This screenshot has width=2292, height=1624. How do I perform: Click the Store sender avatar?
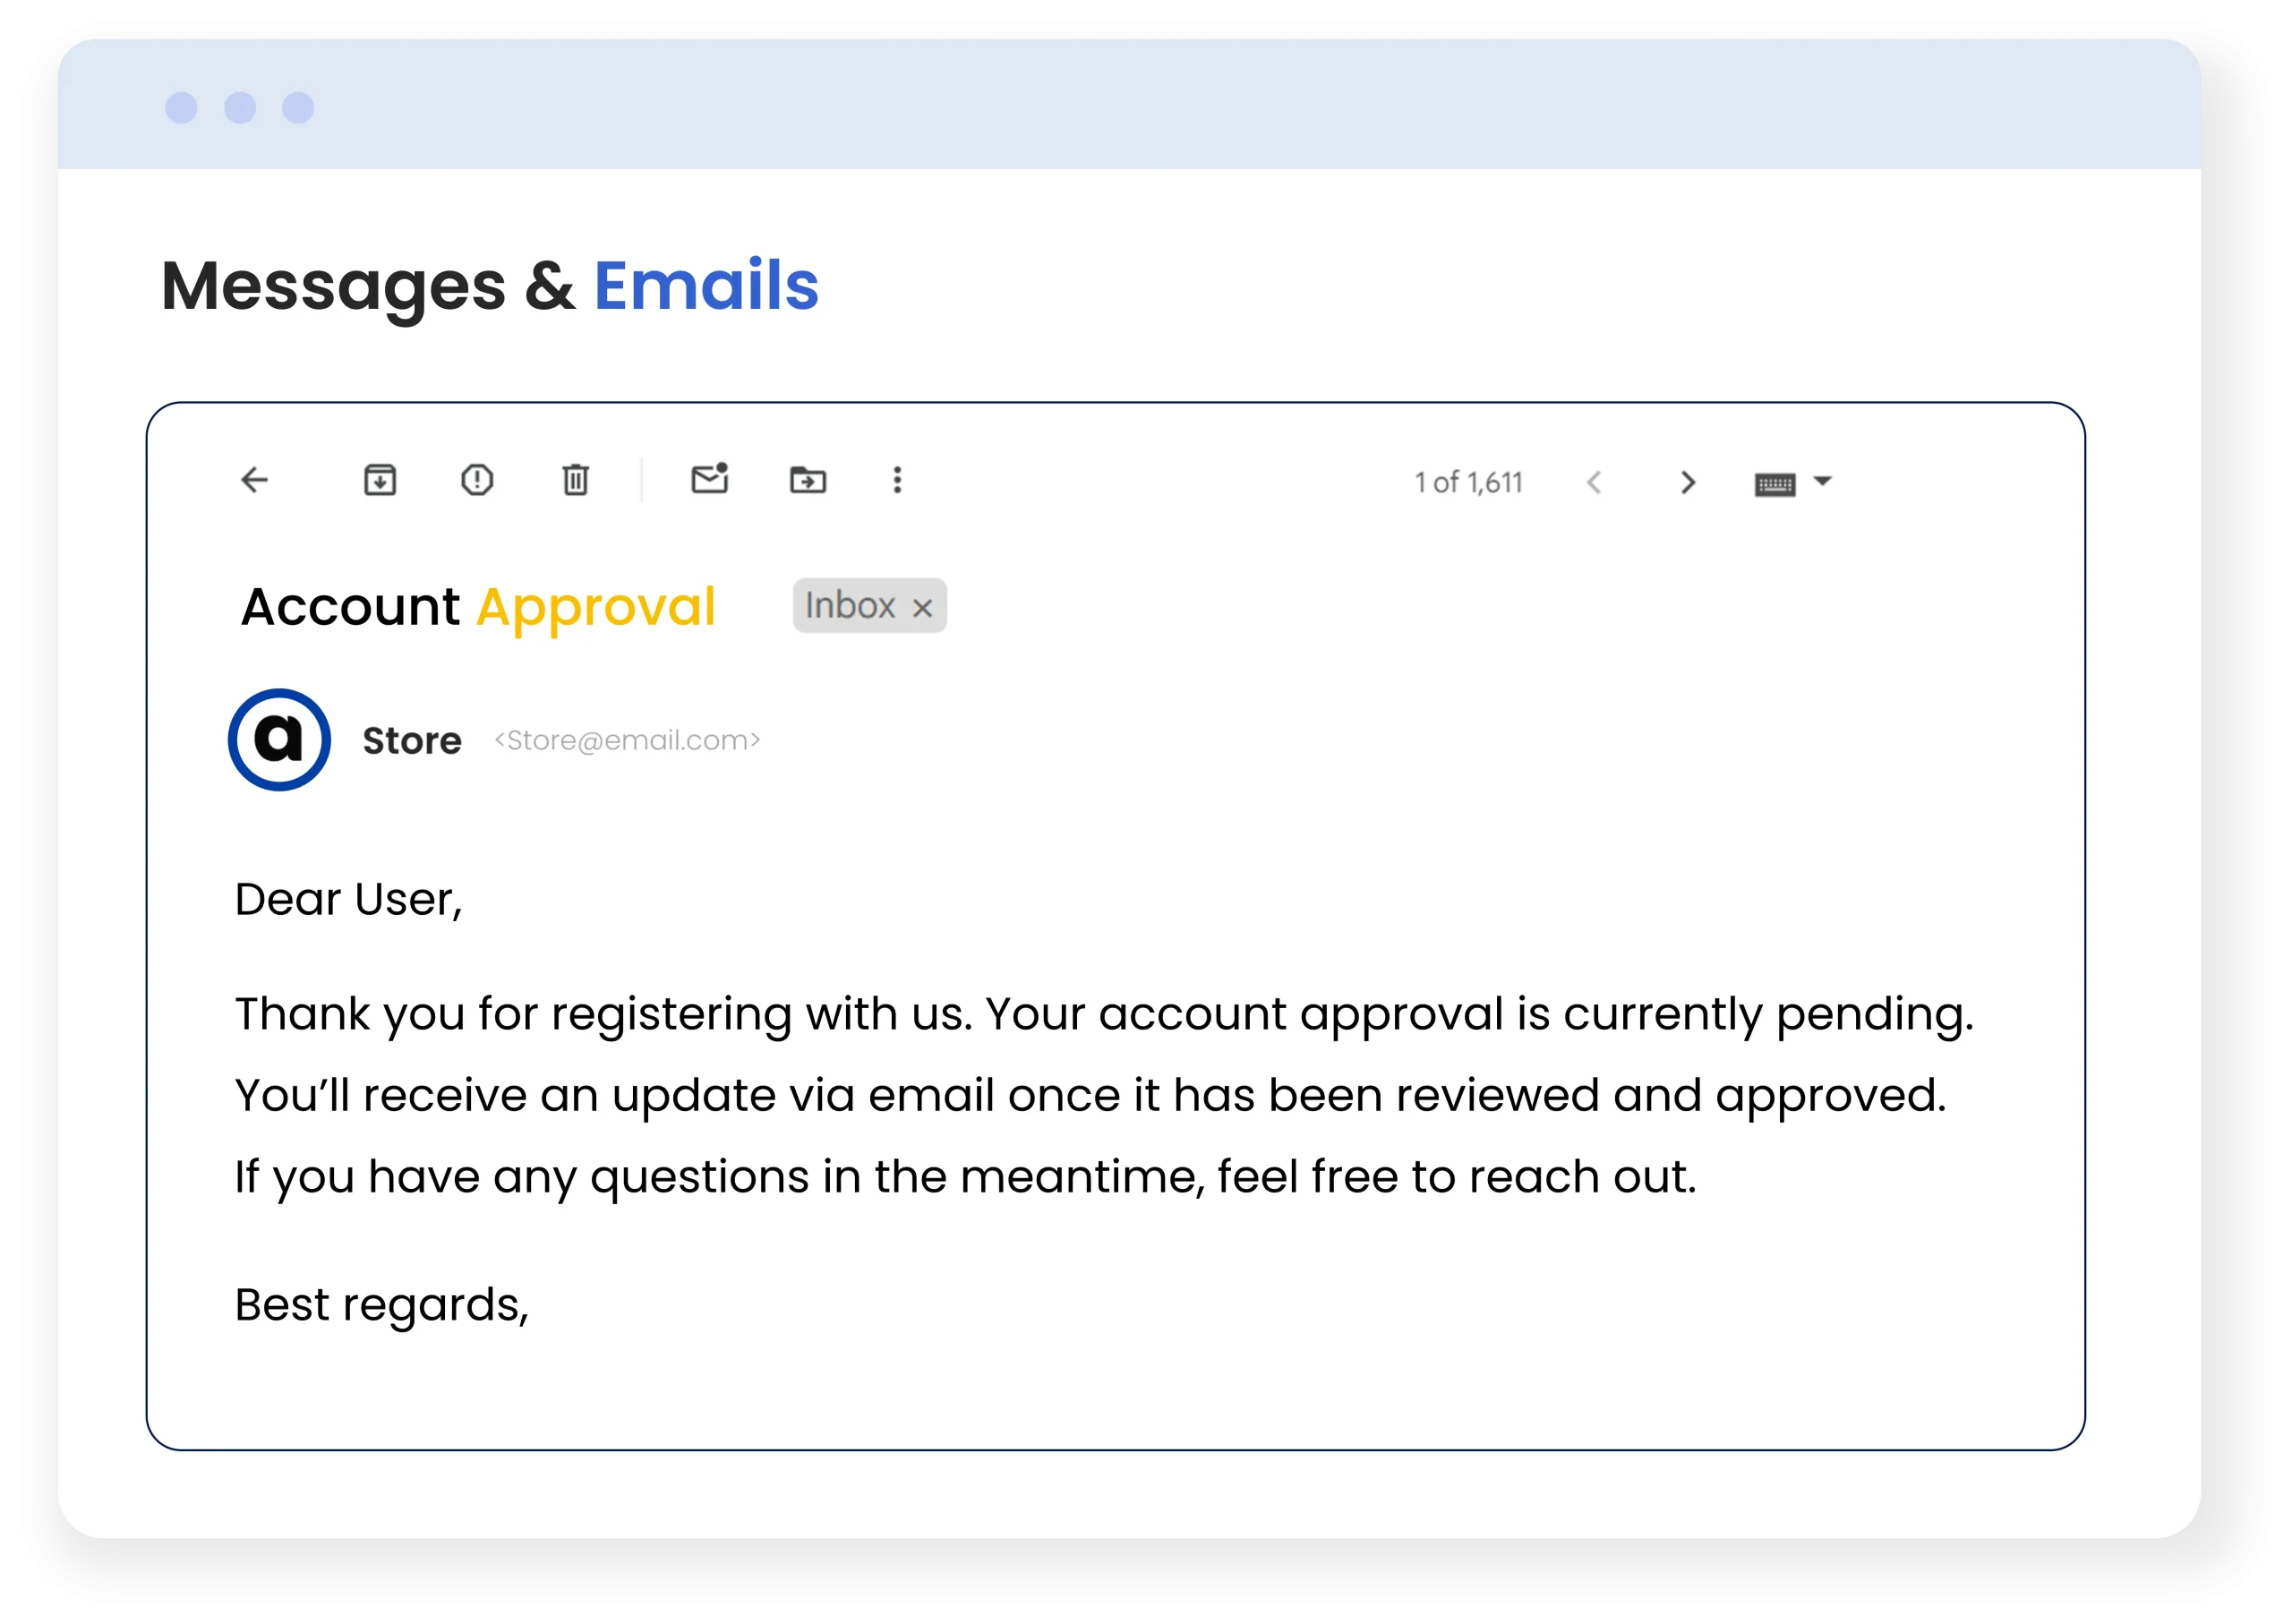279,740
